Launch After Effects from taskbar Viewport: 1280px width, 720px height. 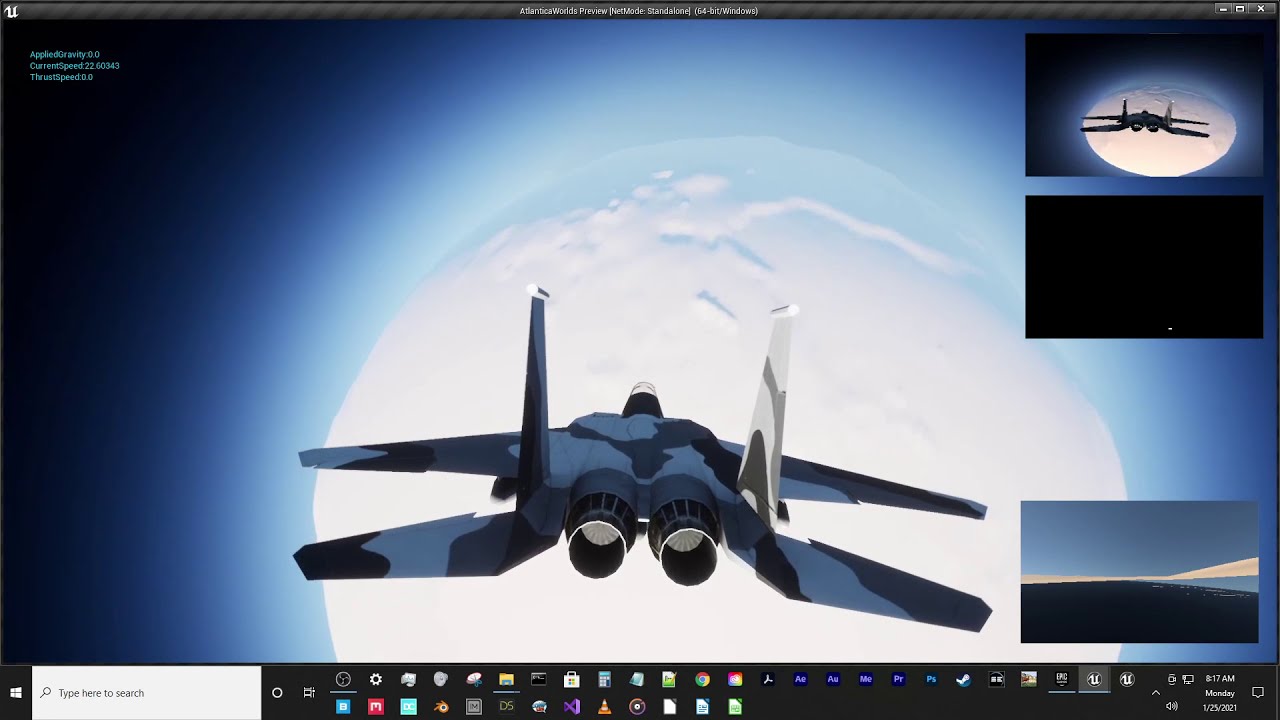click(x=800, y=679)
